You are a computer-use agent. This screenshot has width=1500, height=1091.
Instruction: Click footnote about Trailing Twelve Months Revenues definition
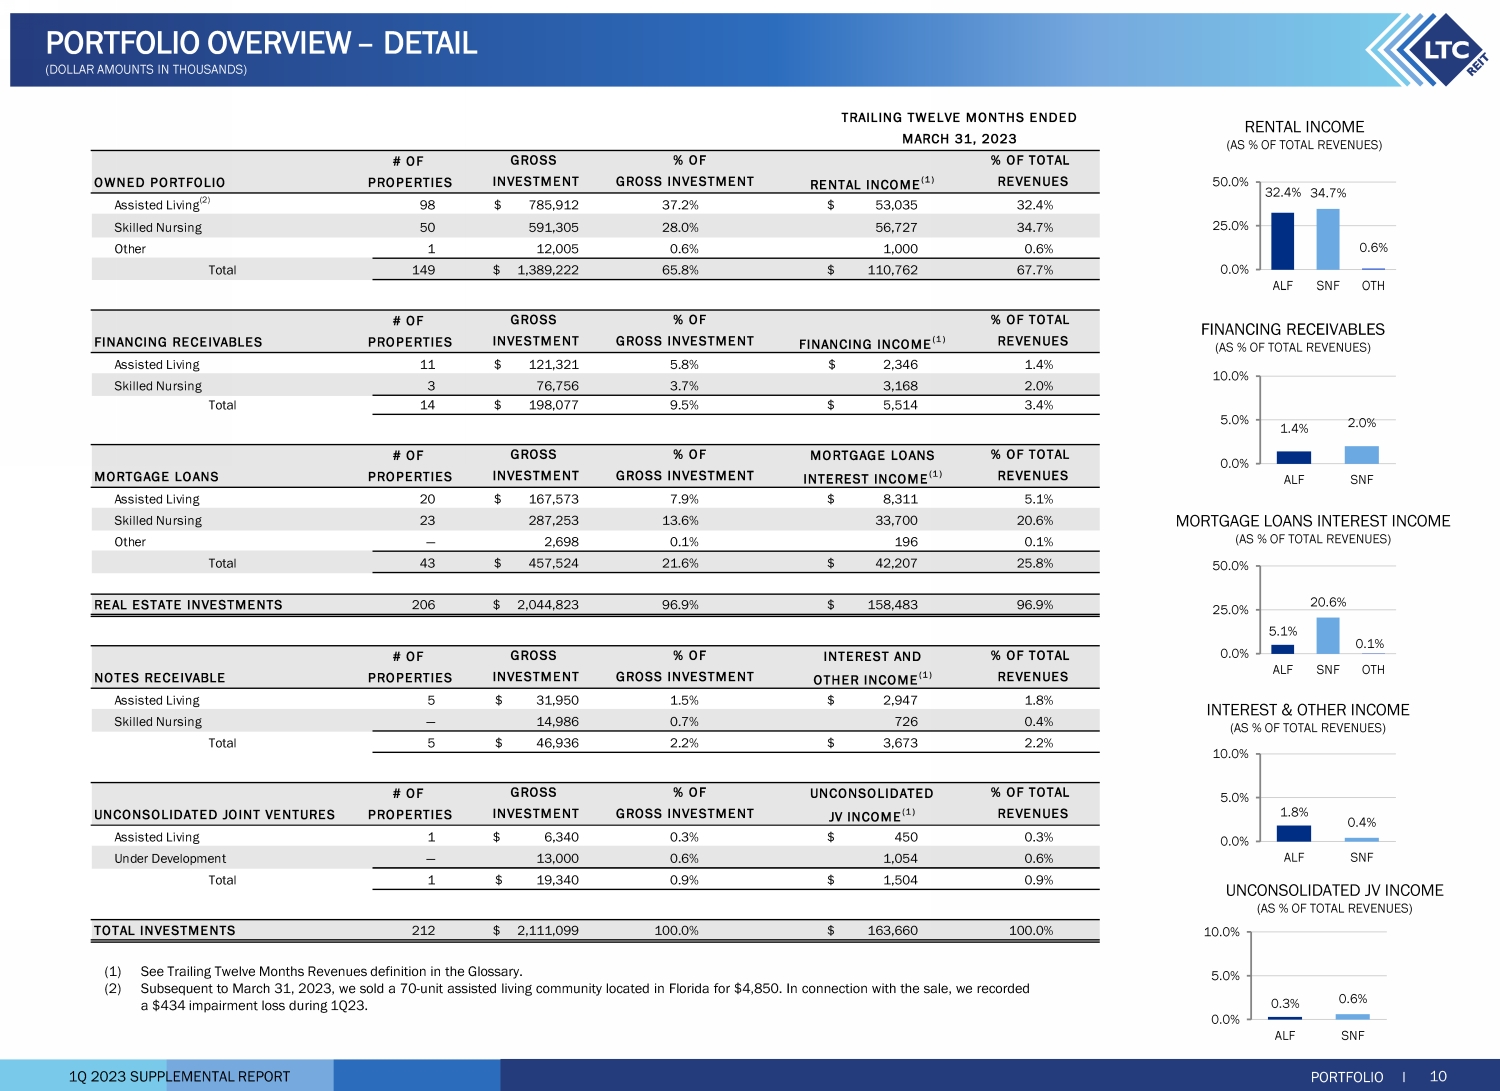[331, 971]
